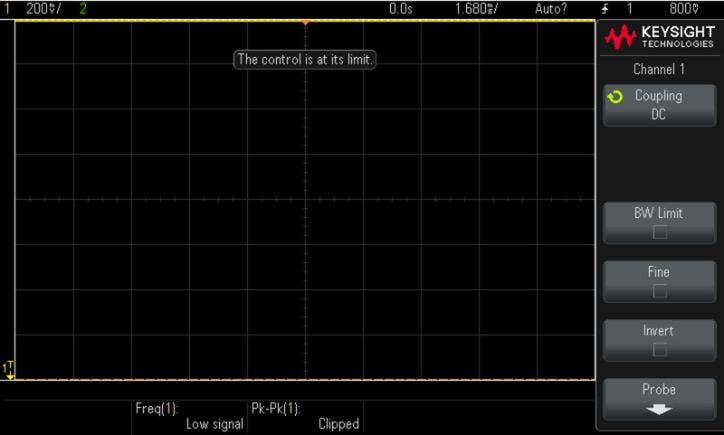The image size is (724, 435).
Task: Expand the Probe submenu
Action: click(658, 398)
